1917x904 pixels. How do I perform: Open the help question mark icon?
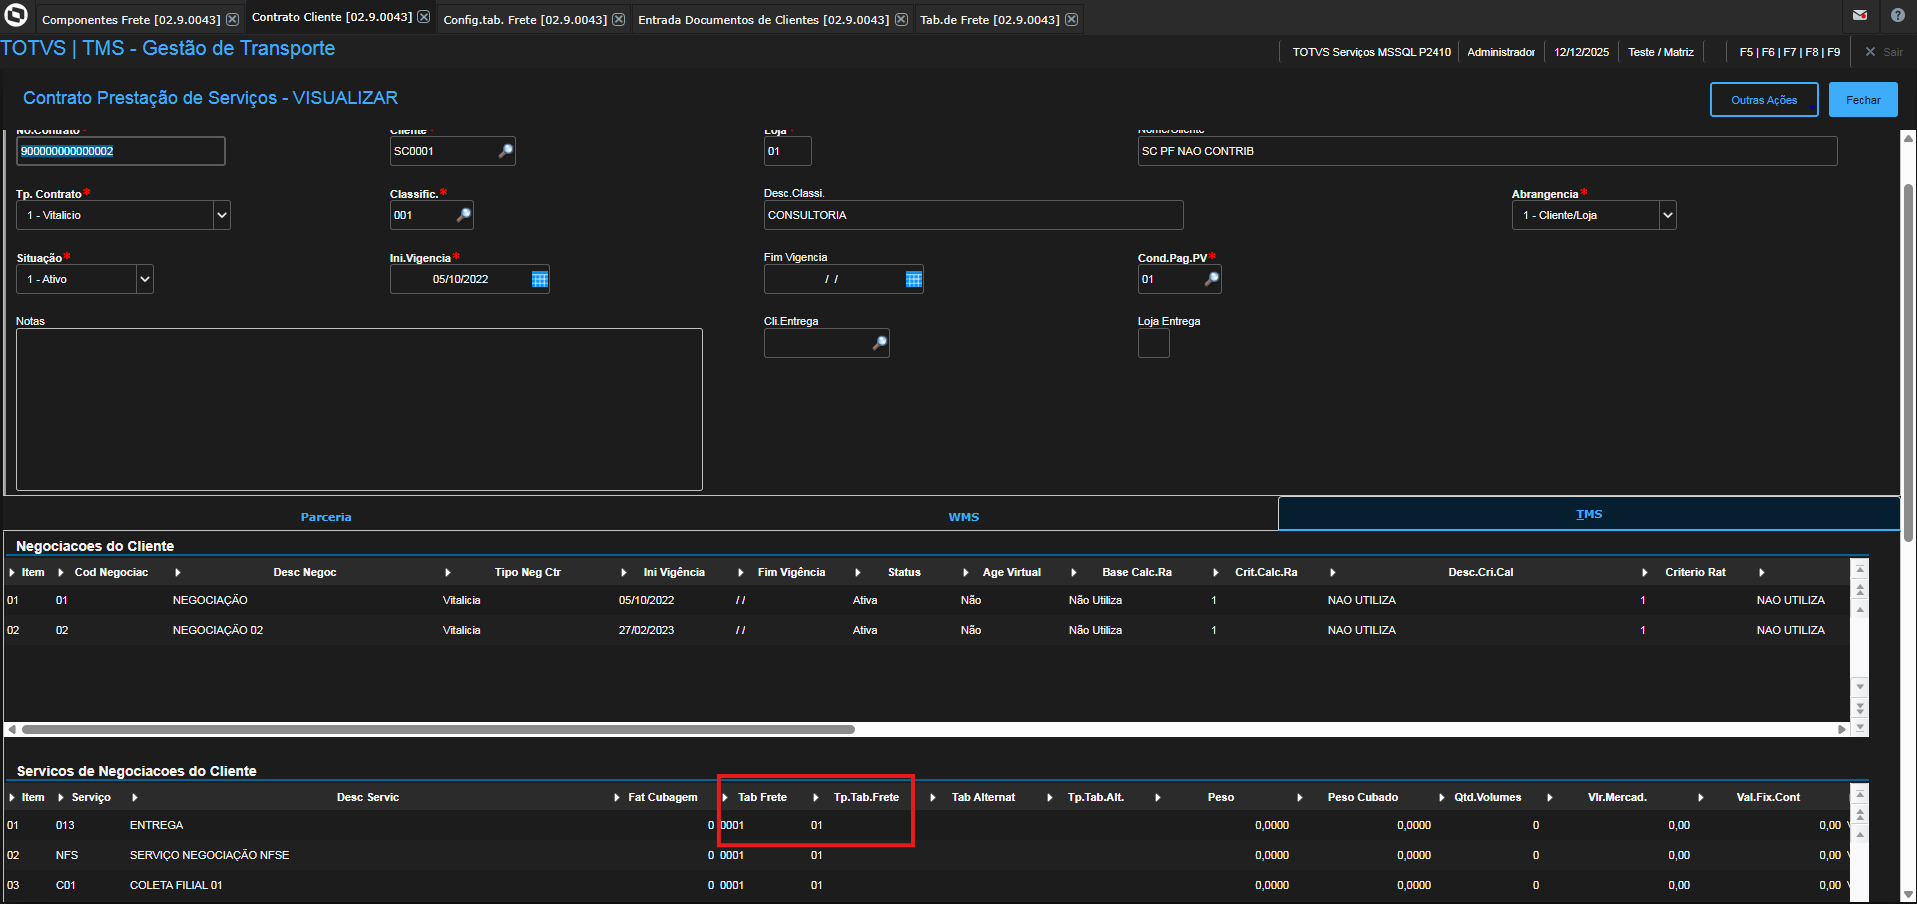pos(1898,15)
